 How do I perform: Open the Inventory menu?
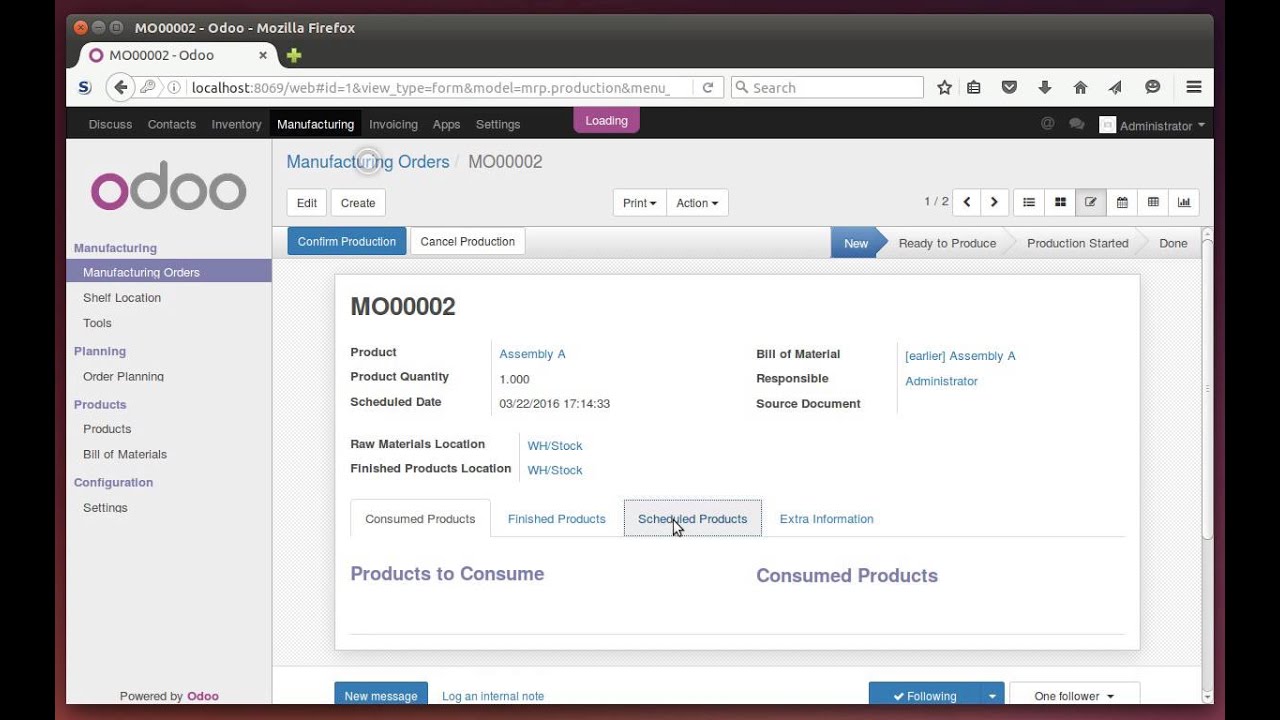(236, 124)
